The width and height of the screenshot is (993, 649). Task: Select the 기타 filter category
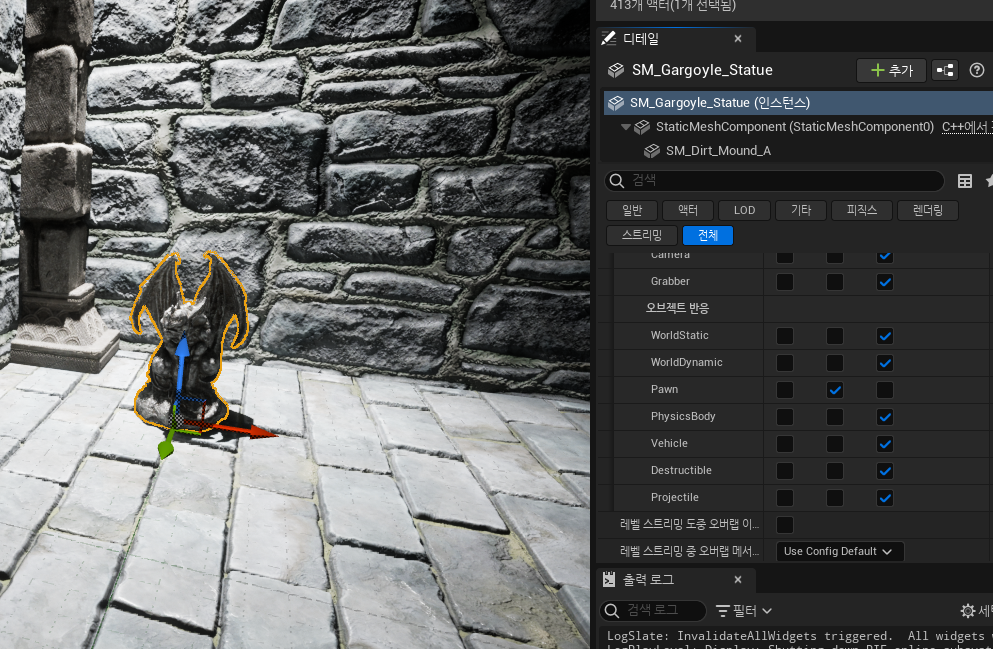pyautogui.click(x=800, y=210)
